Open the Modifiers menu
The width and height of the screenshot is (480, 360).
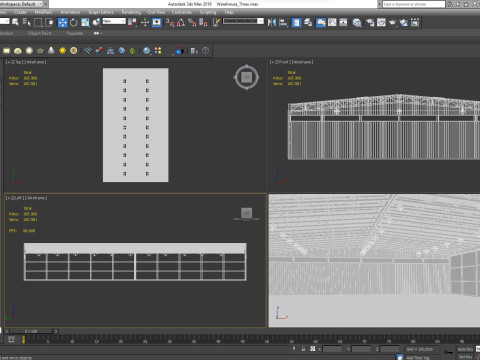43,12
